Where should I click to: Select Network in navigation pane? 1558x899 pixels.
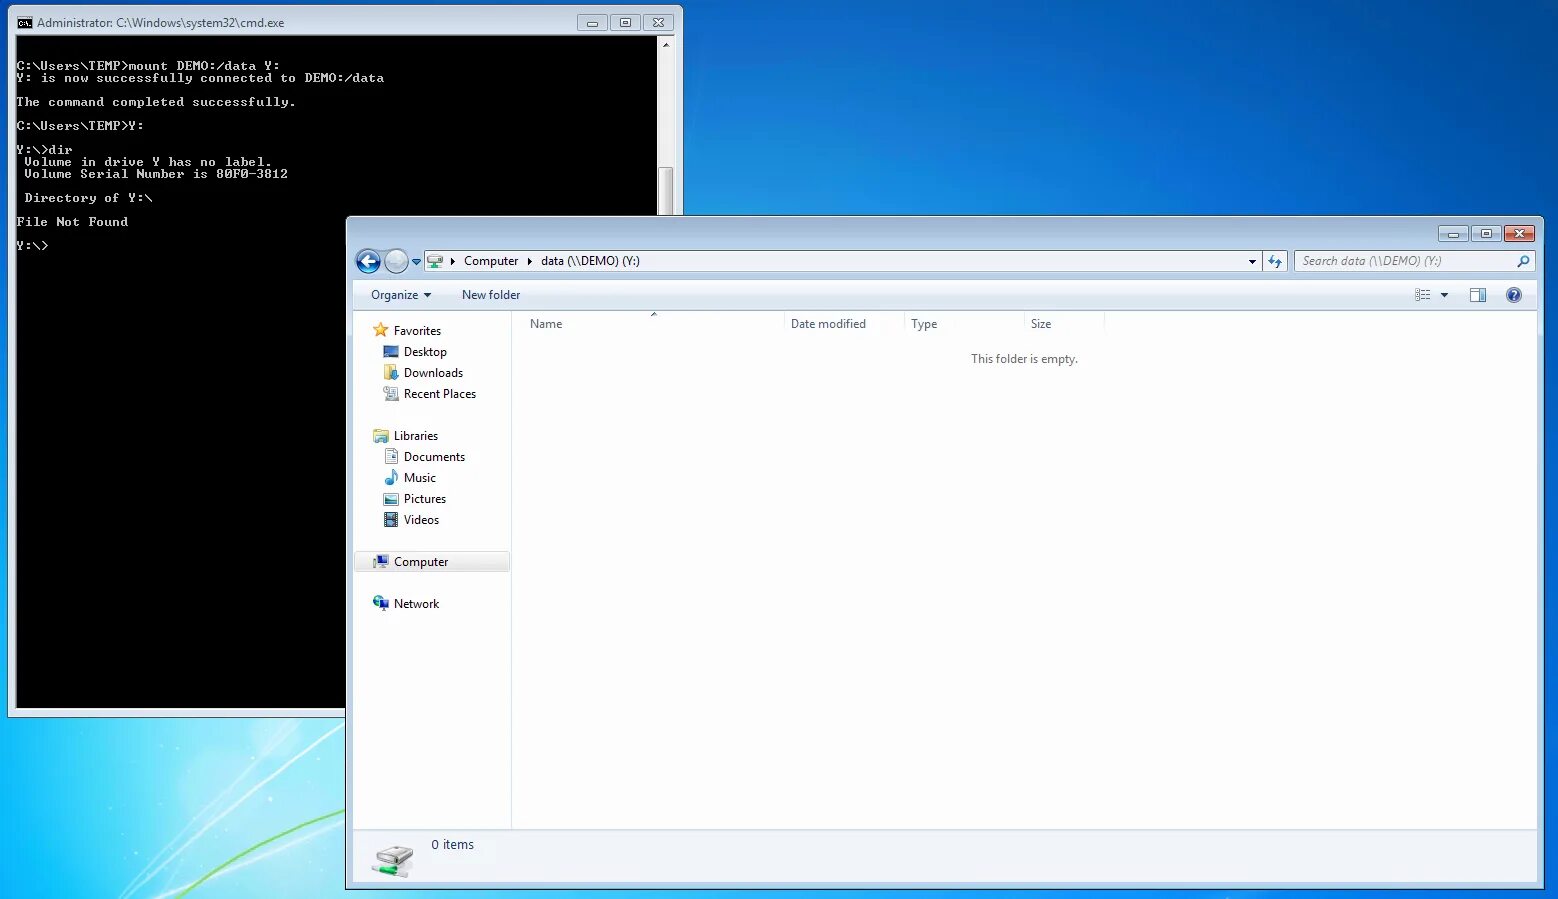(416, 604)
